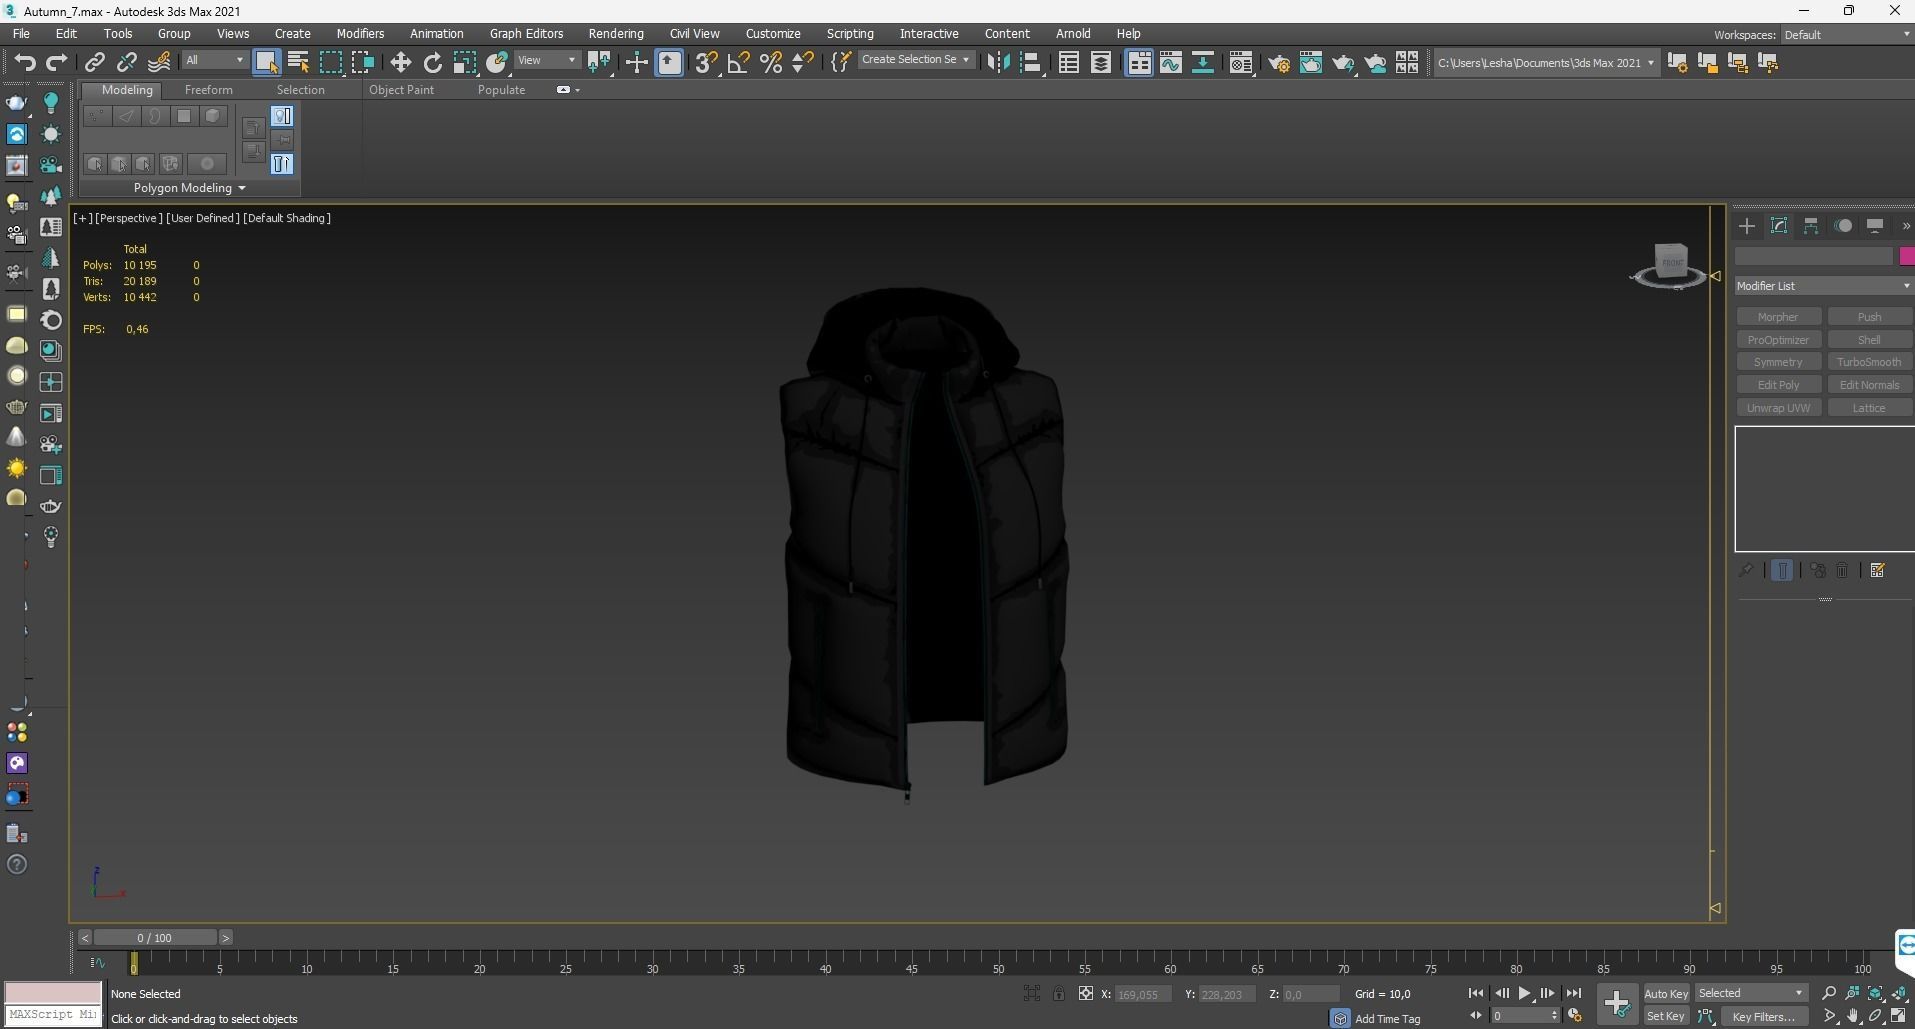
Task: Click the Render Production teapot
Action: pyautogui.click(x=1343, y=62)
